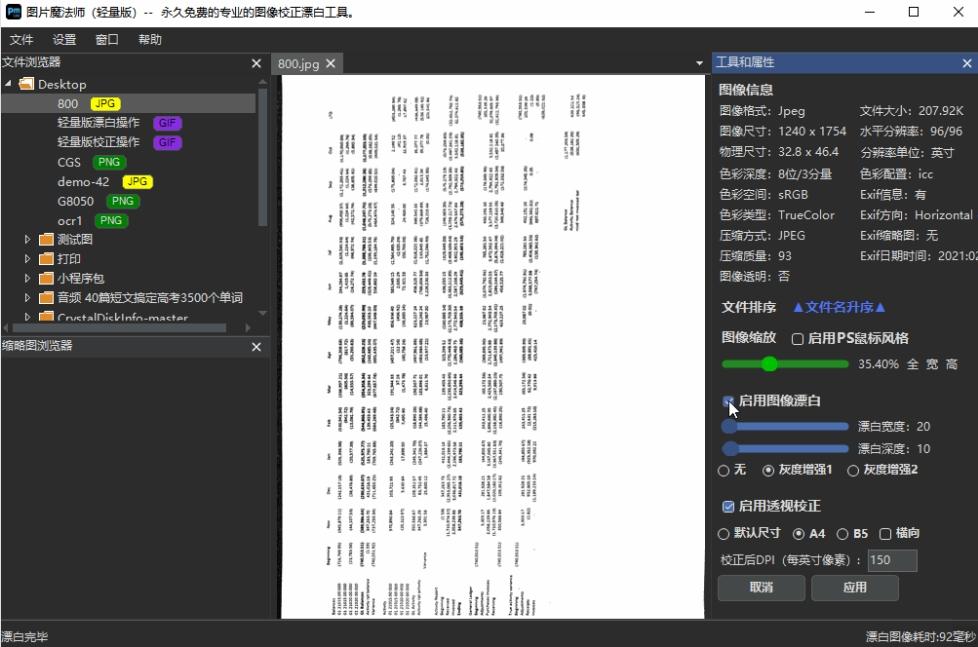The width and height of the screenshot is (978, 647).
Task: Expand the 测试图 folder in file browser
Action: click(x=26, y=239)
